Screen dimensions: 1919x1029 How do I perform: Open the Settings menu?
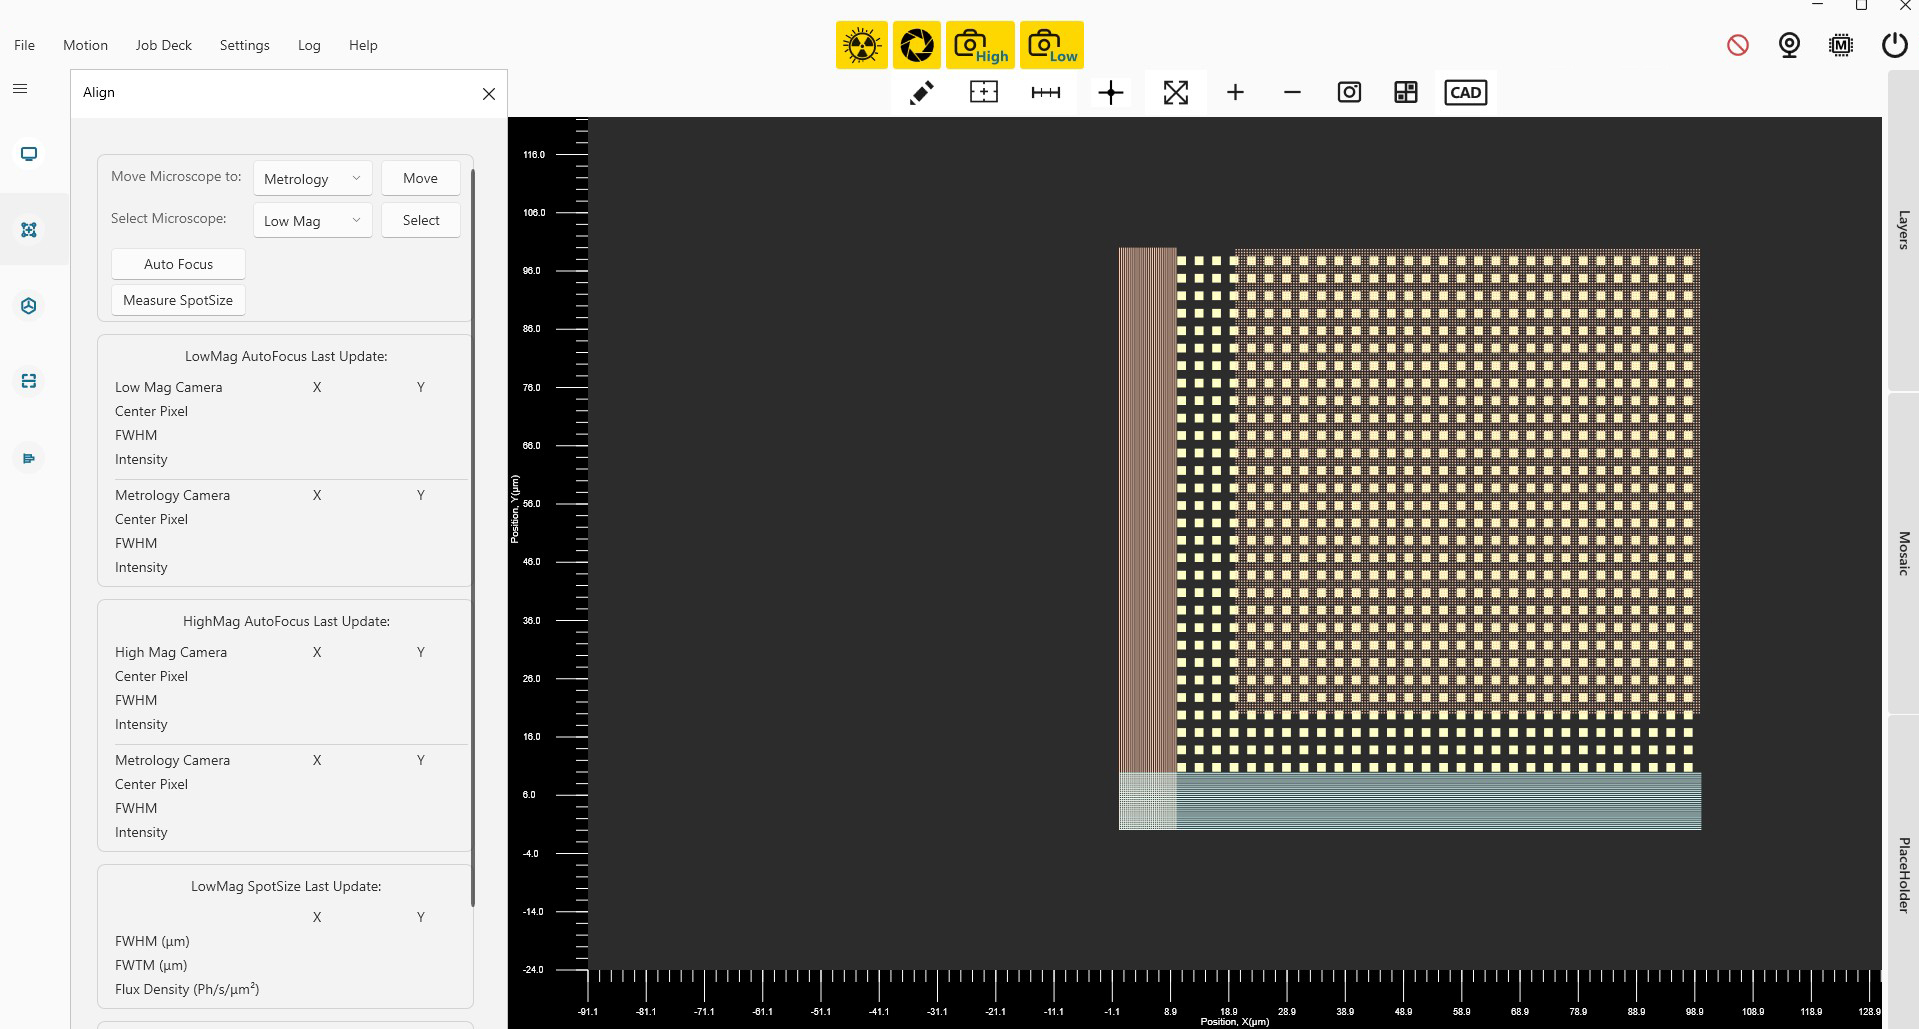pyautogui.click(x=245, y=45)
